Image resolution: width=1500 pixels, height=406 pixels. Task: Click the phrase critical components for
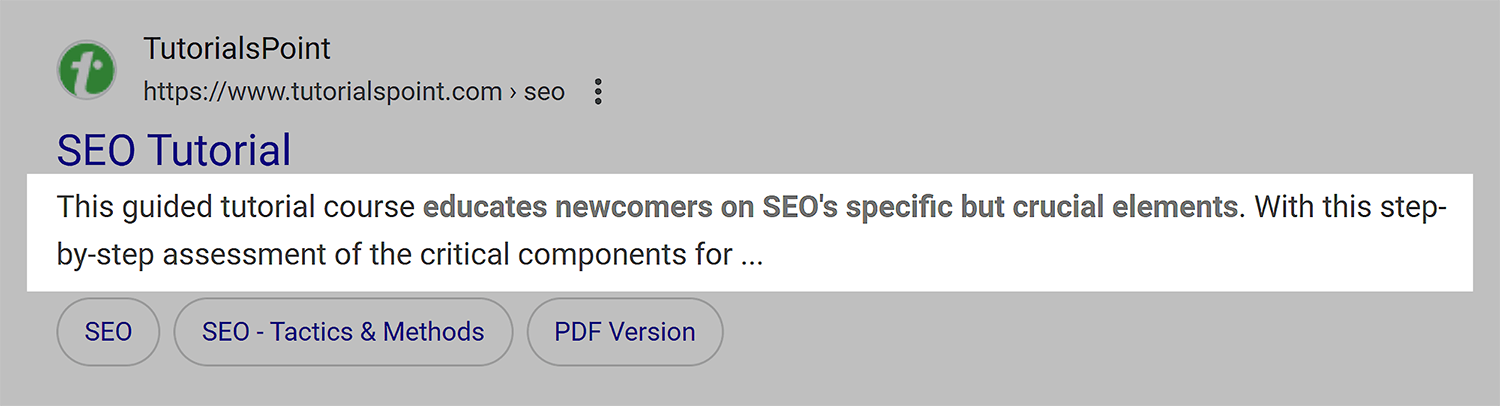point(573,255)
